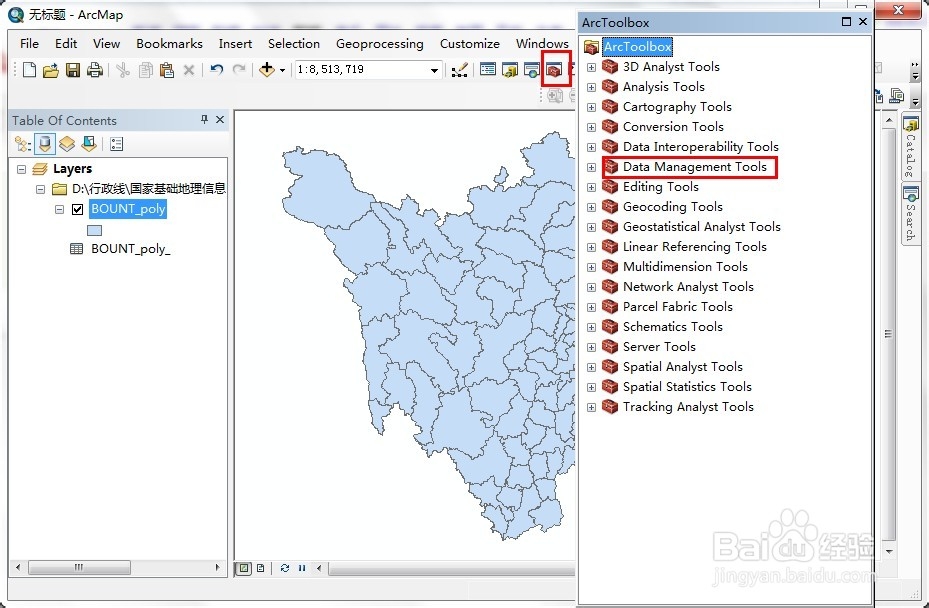Image resolution: width=929 pixels, height=608 pixels.
Task: Switch to Layout View
Action: pyautogui.click(x=261, y=568)
